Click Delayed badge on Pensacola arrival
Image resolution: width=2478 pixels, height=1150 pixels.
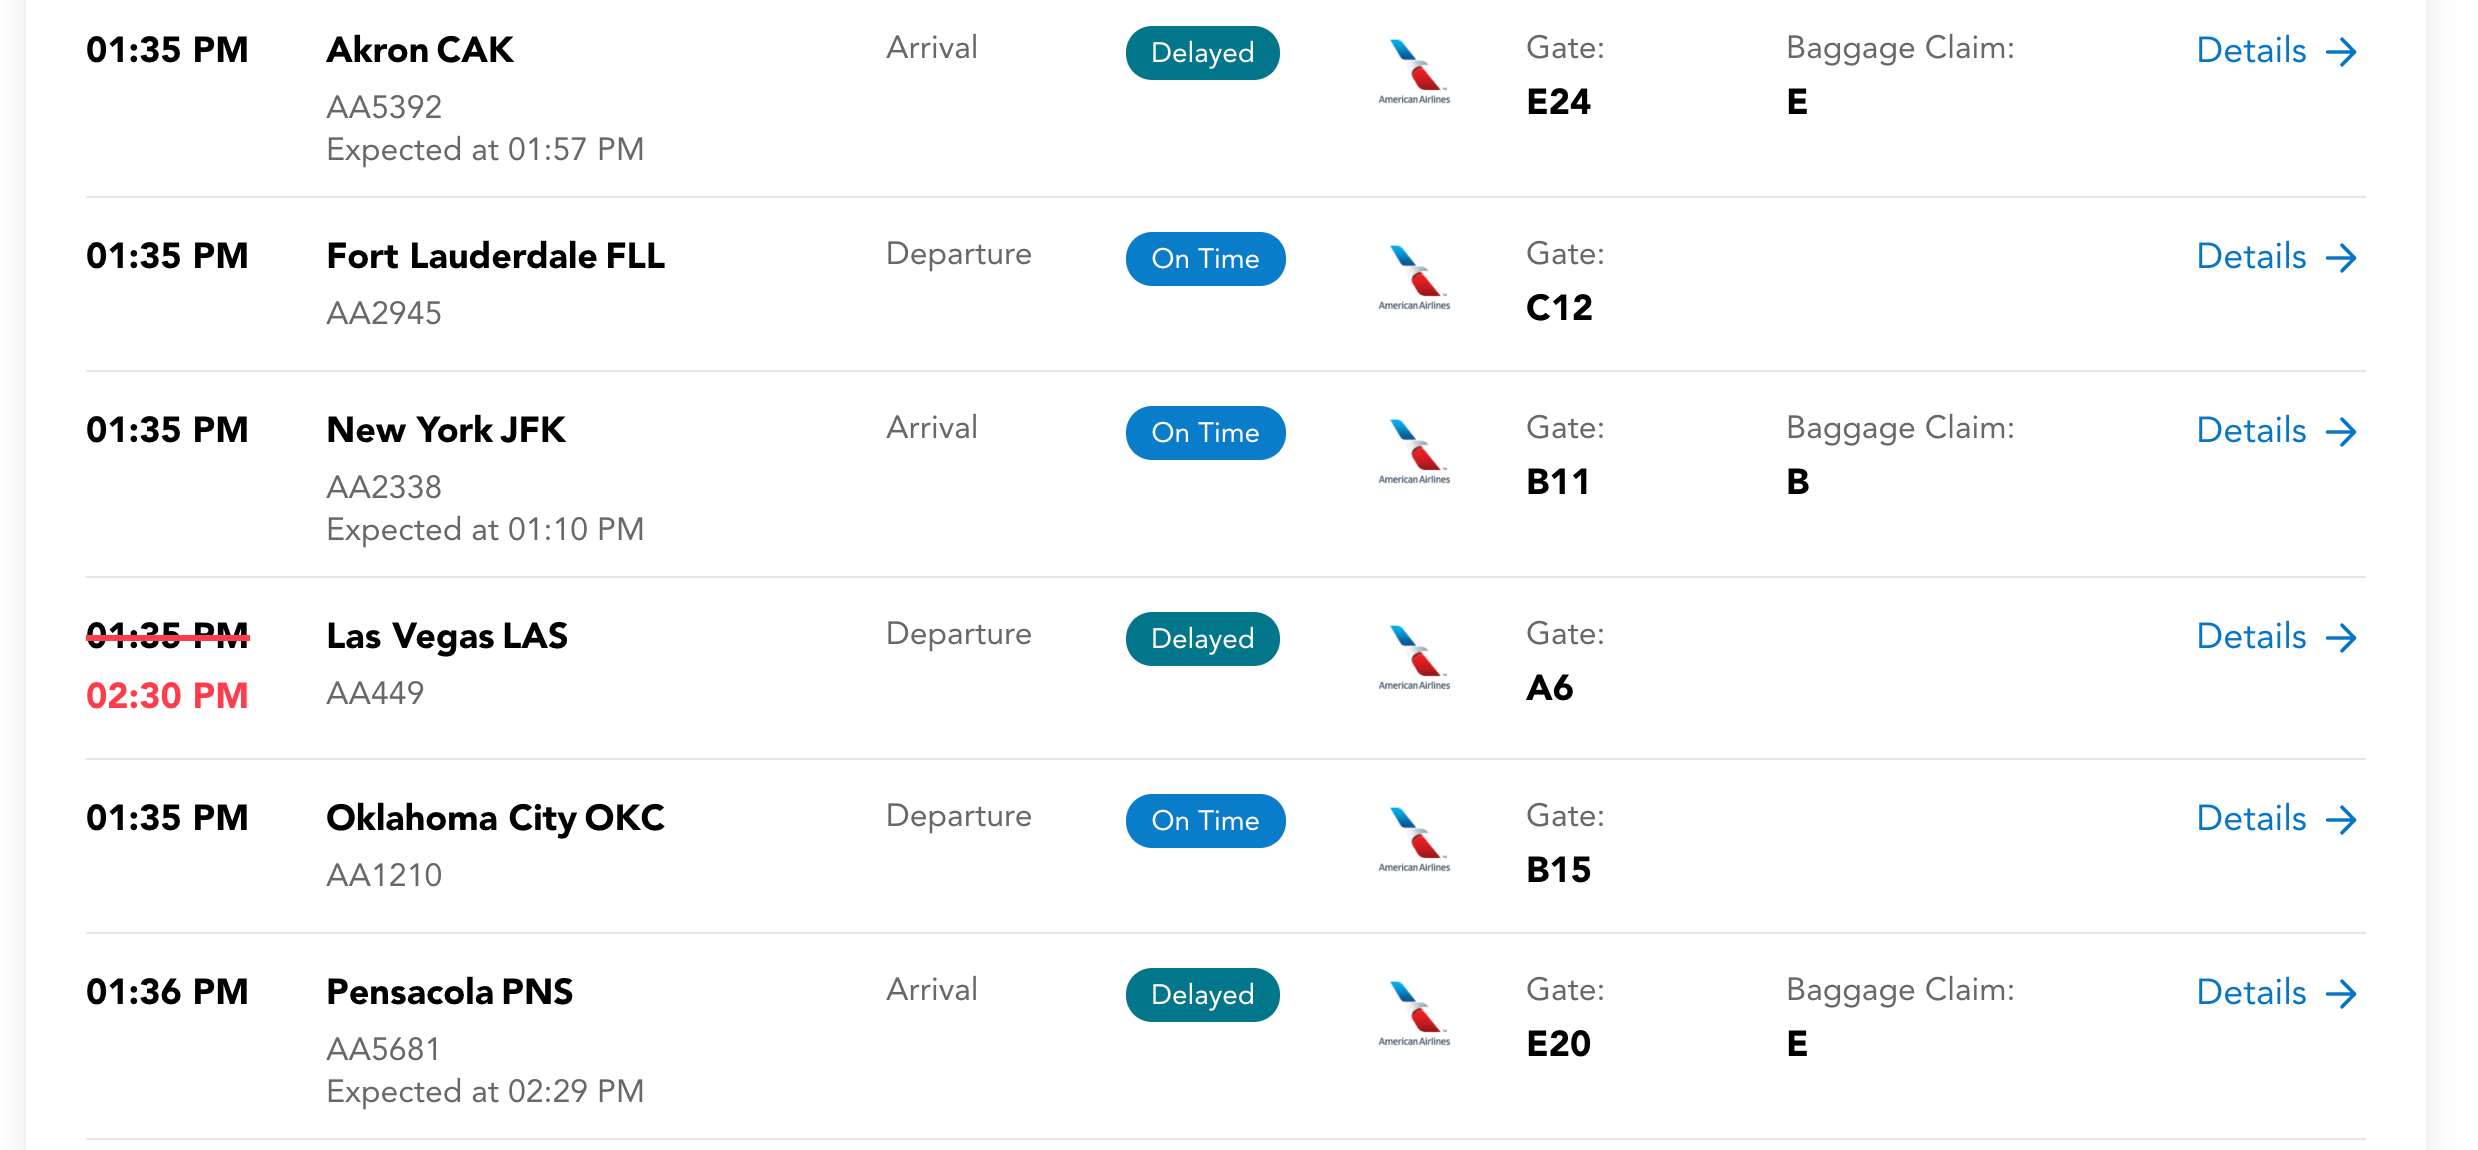1202,995
